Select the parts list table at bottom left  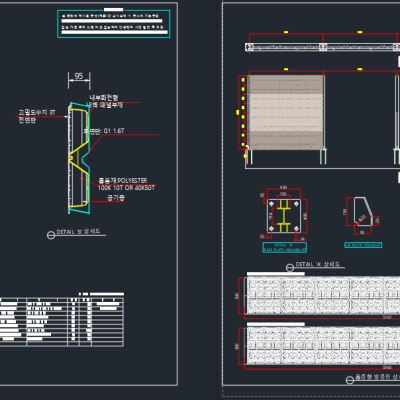[62, 322]
